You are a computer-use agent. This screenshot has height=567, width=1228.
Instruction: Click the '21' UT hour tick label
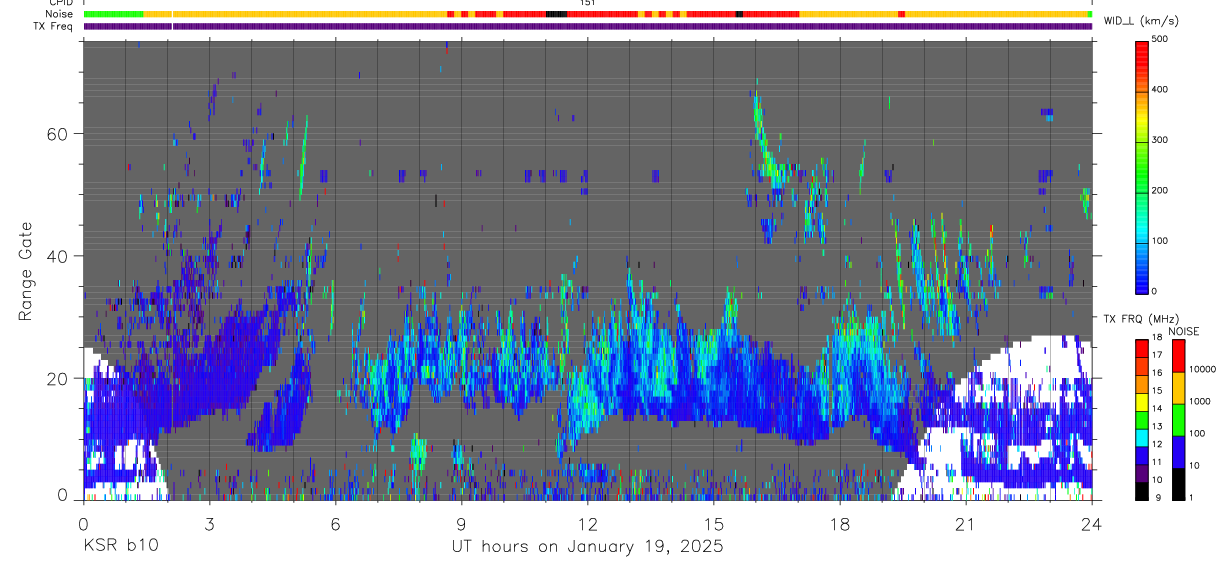click(966, 524)
